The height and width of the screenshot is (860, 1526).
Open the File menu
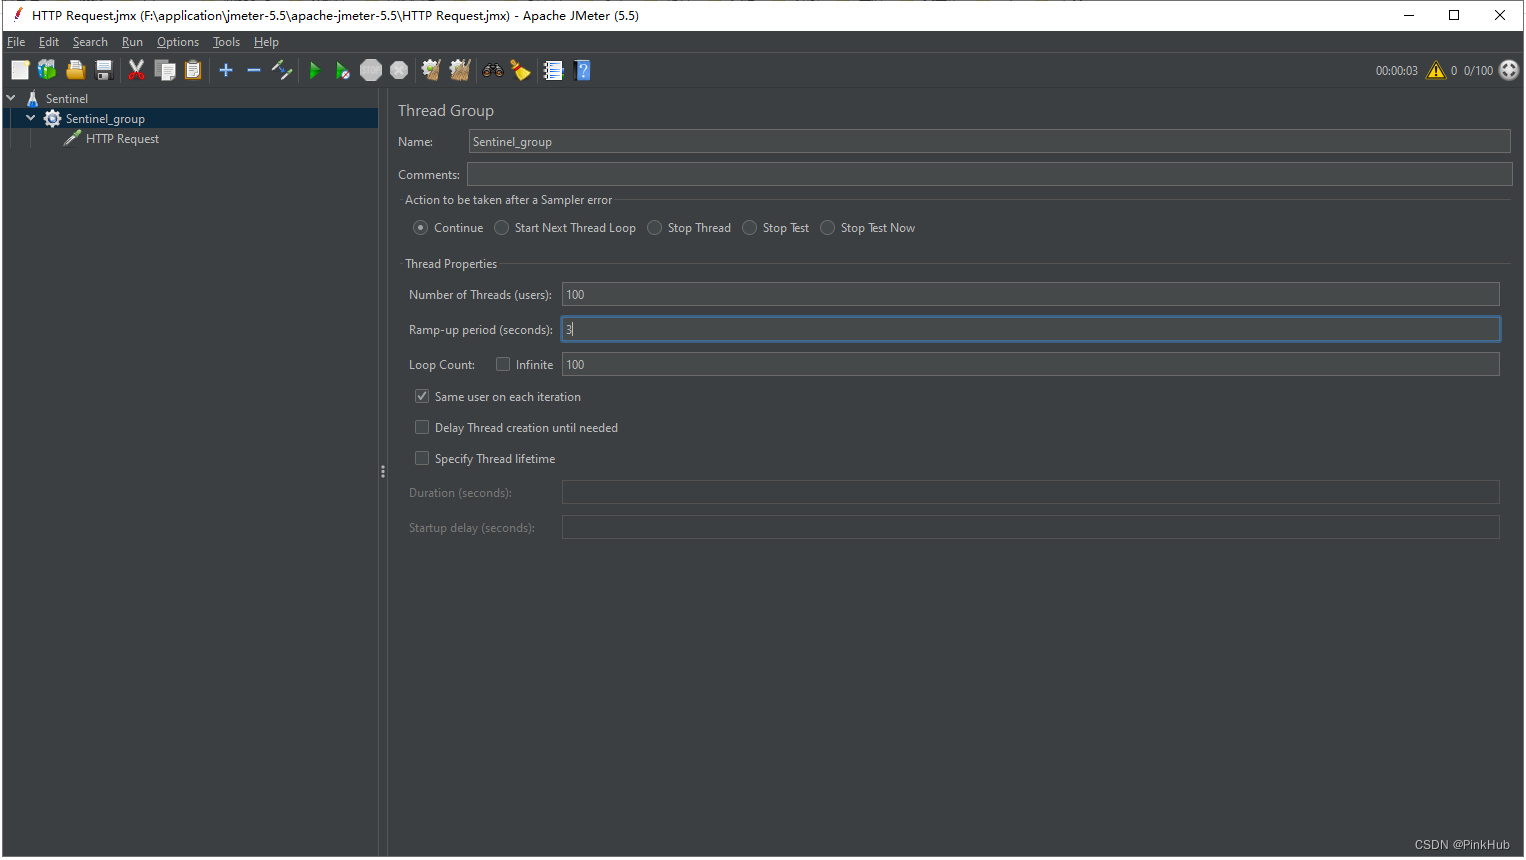tap(16, 42)
